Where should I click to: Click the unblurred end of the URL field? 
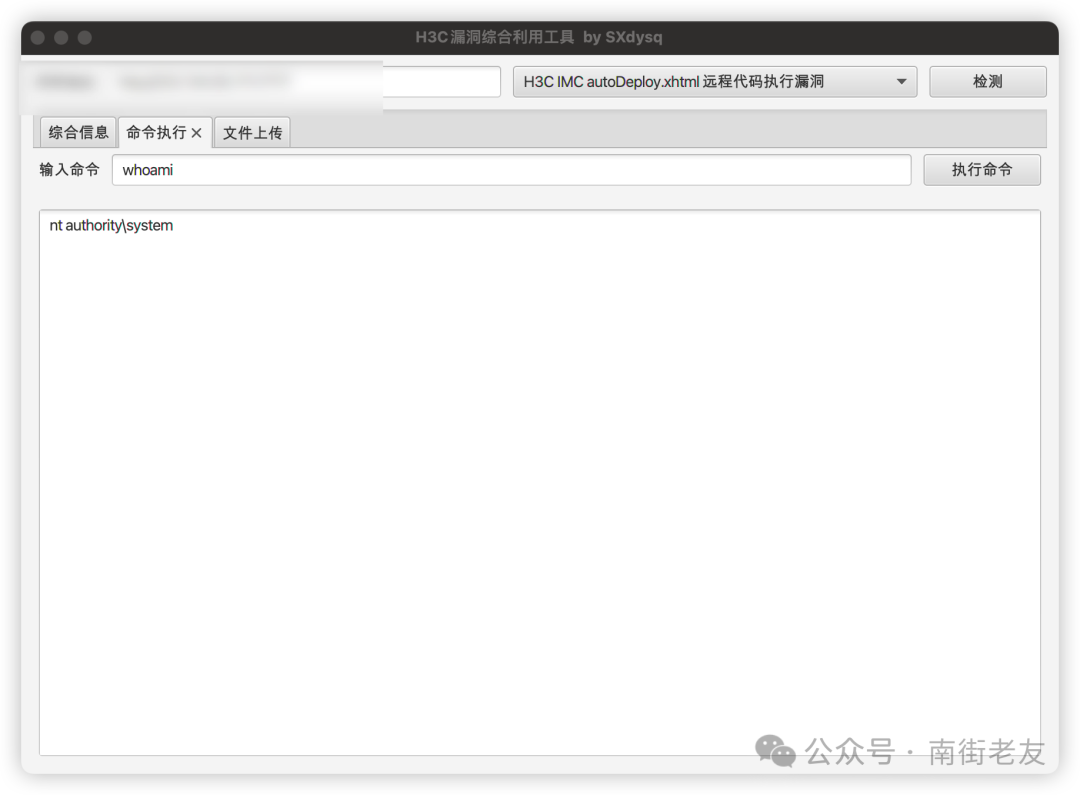coord(441,82)
